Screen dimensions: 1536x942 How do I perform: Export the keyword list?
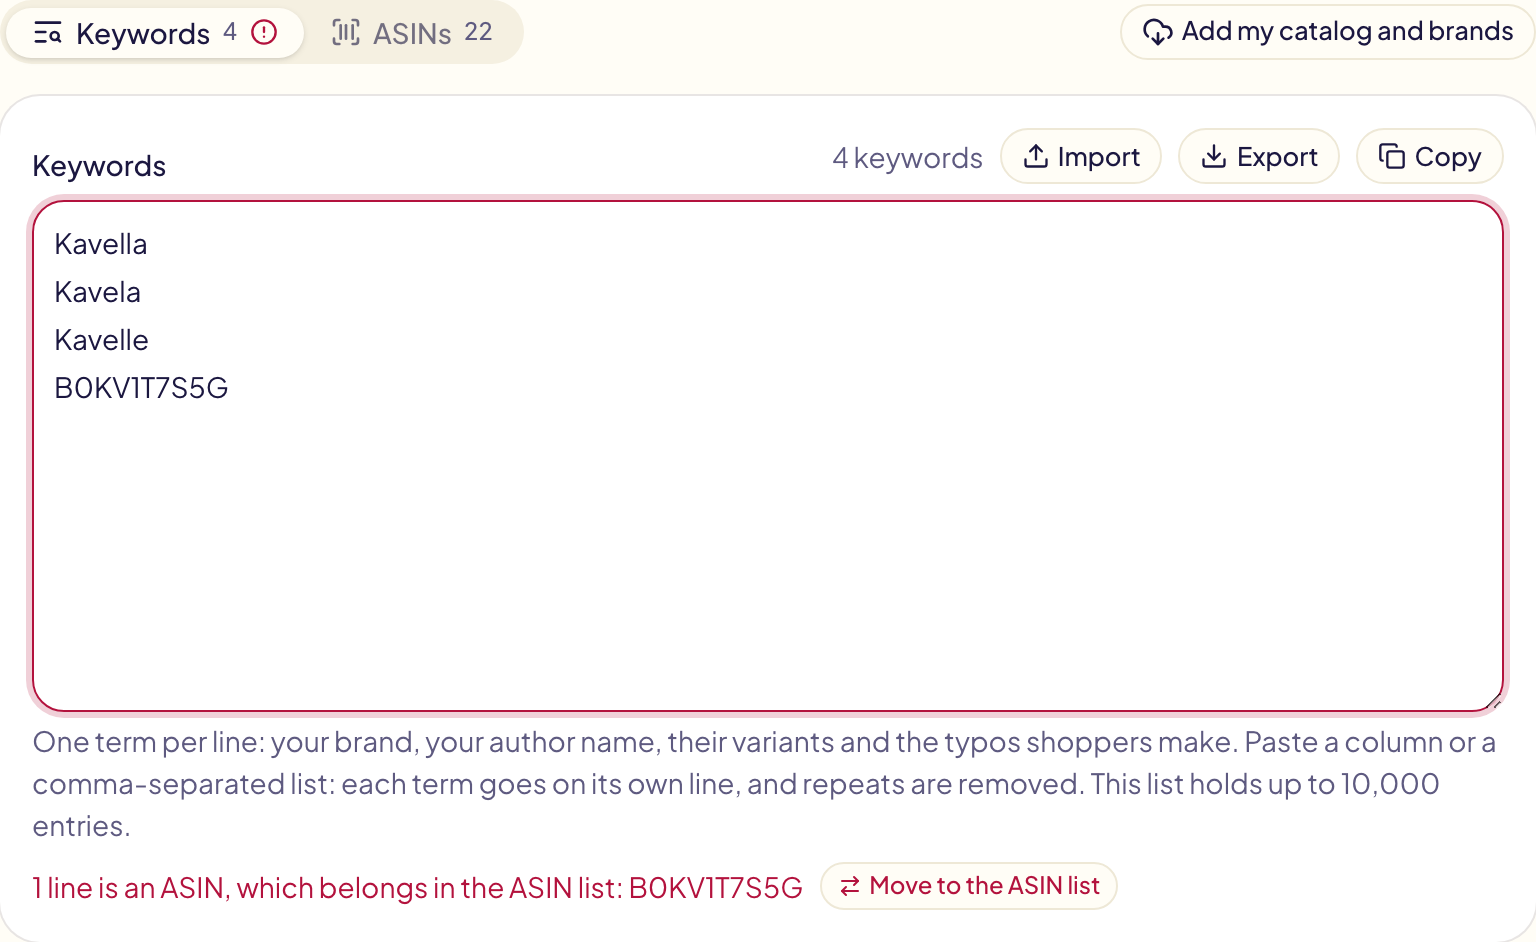[x=1259, y=156]
